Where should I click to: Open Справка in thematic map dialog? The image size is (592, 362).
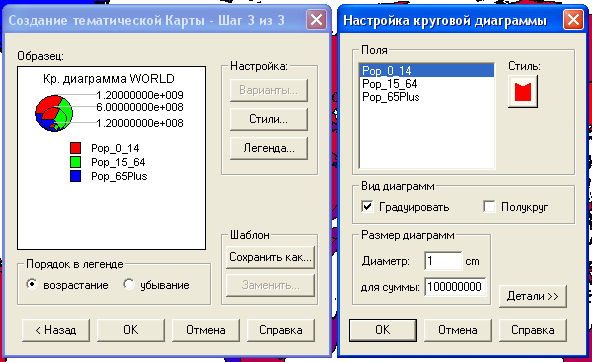coord(281,330)
